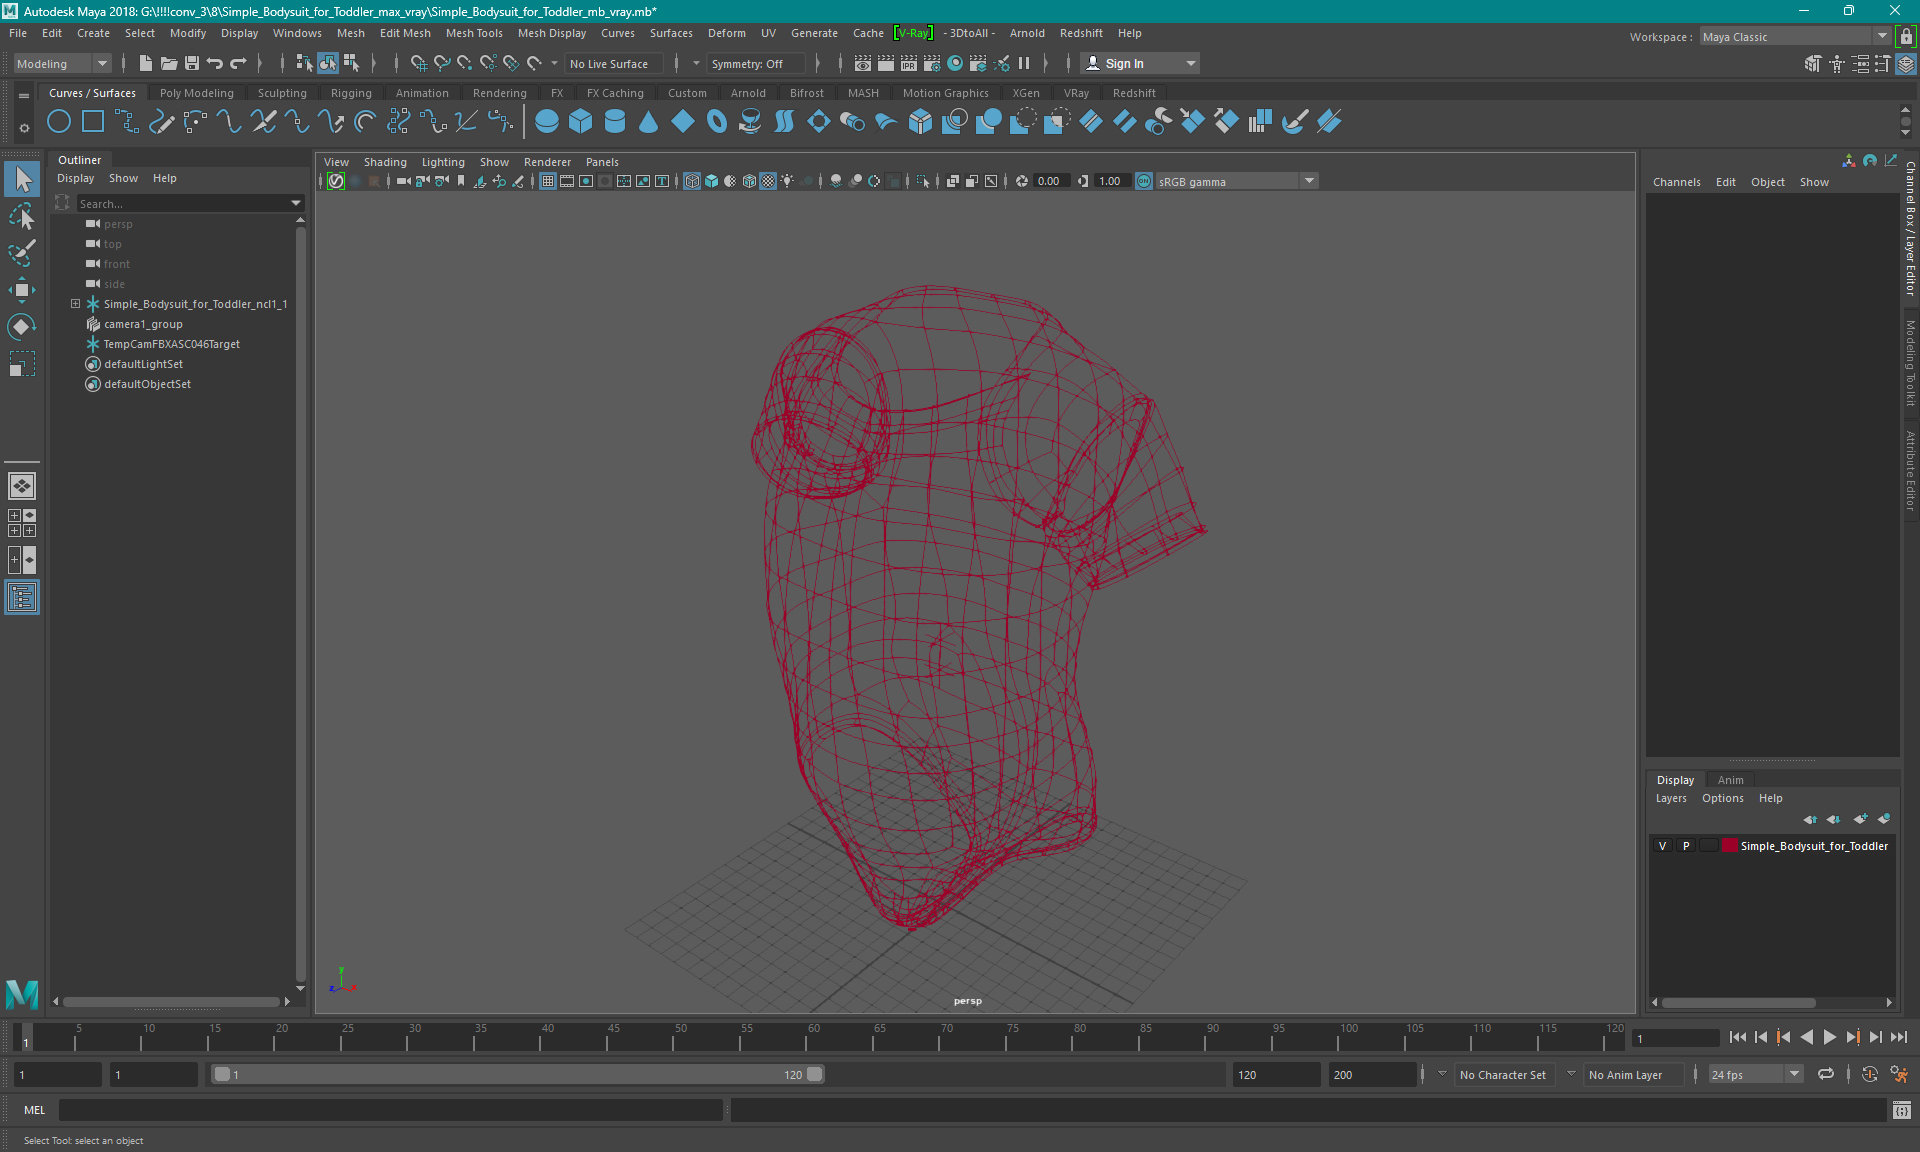The image size is (1920, 1152).
Task: Toggle wireframe shading display mode
Action: 691,181
